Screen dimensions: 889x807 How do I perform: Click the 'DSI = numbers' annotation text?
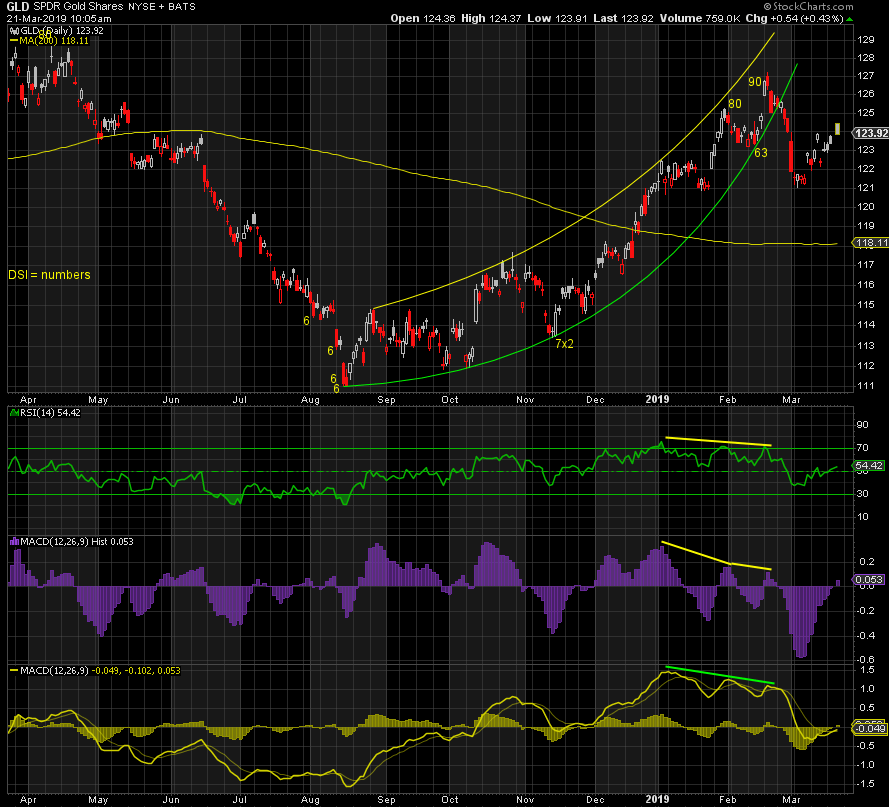point(49,274)
